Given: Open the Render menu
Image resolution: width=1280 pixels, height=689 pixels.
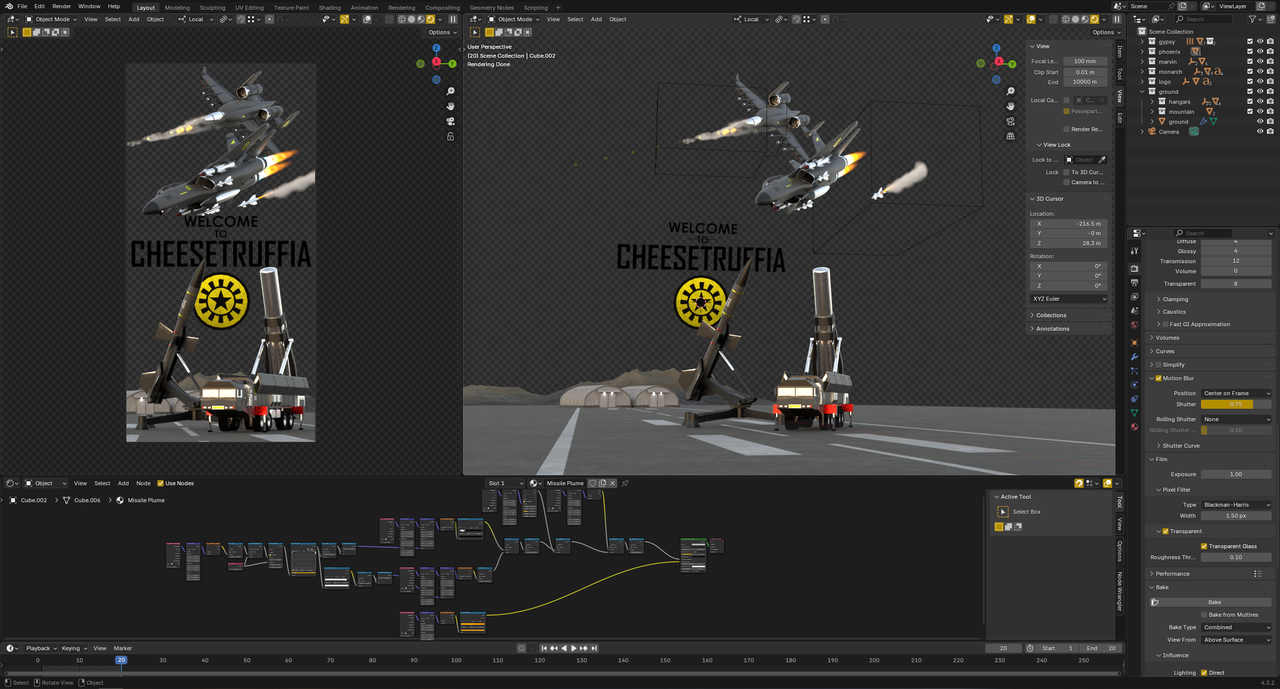Looking at the screenshot, I should [x=62, y=6].
